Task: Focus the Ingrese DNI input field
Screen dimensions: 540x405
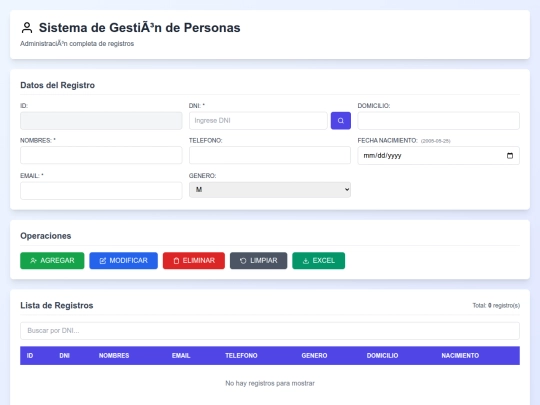Action: pos(258,121)
